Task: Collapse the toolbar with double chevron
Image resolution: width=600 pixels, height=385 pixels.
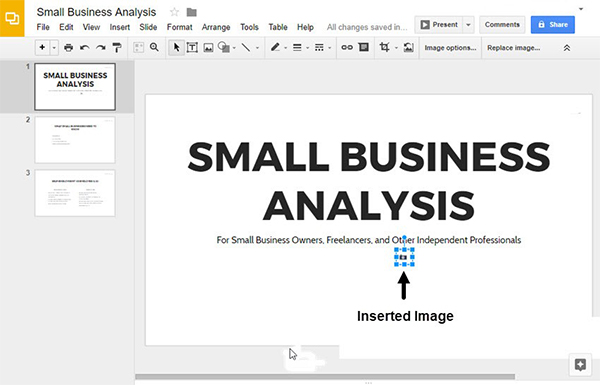Action: tap(567, 48)
